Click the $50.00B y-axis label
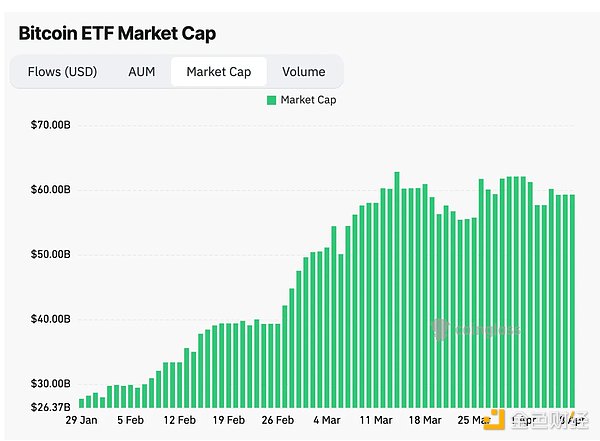 pos(51,254)
